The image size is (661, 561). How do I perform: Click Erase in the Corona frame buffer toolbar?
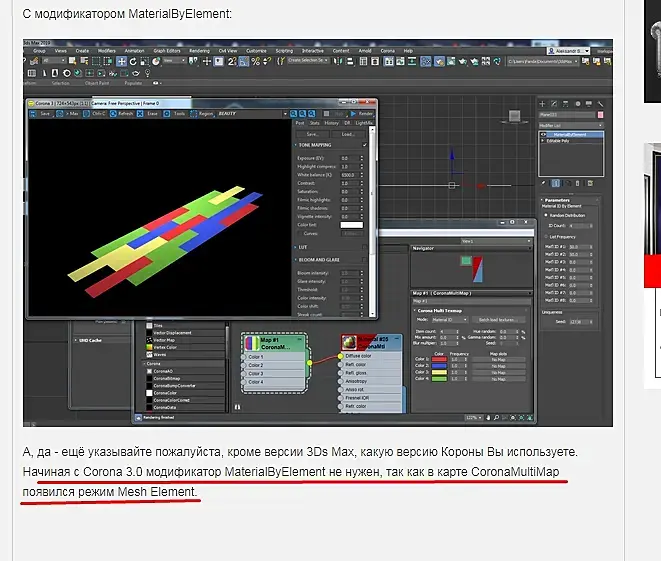tap(148, 114)
